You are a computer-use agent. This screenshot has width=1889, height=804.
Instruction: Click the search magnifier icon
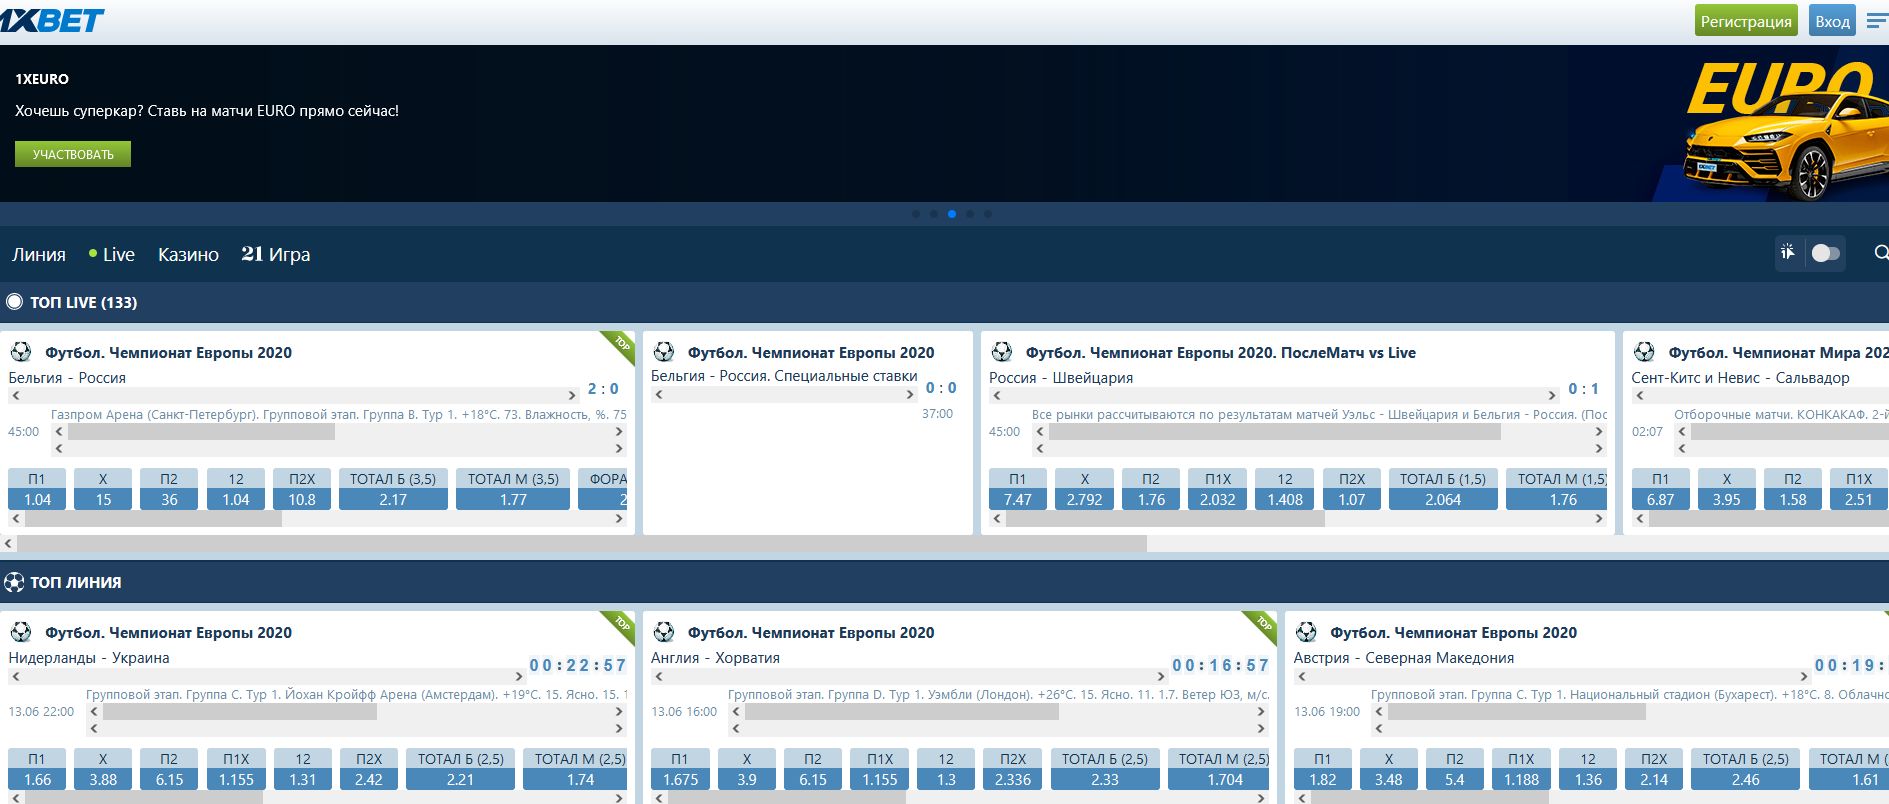click(1880, 254)
